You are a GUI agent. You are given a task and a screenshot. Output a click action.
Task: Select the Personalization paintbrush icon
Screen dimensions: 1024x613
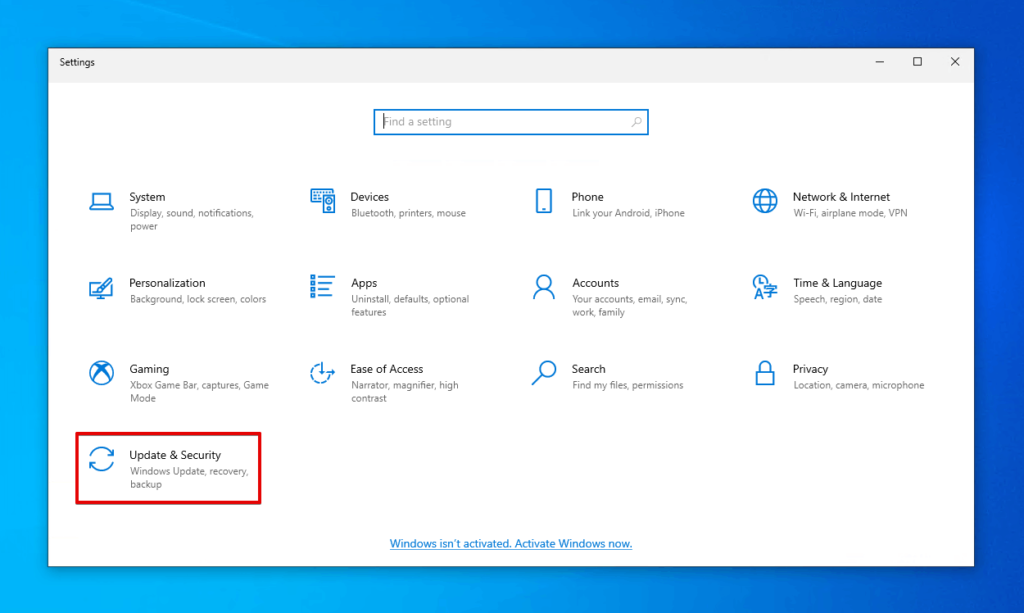[101, 288]
